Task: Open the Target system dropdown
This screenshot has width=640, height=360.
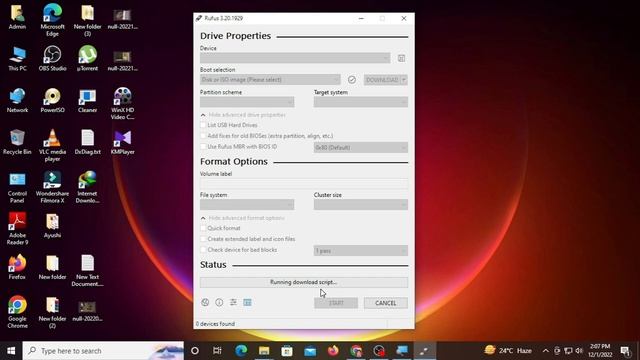Action: coord(360,102)
